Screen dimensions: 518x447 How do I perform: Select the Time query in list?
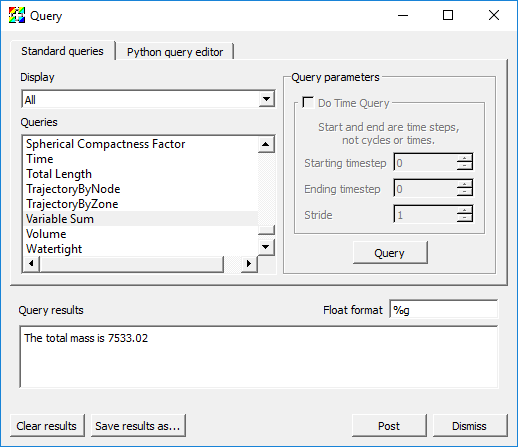(141, 159)
